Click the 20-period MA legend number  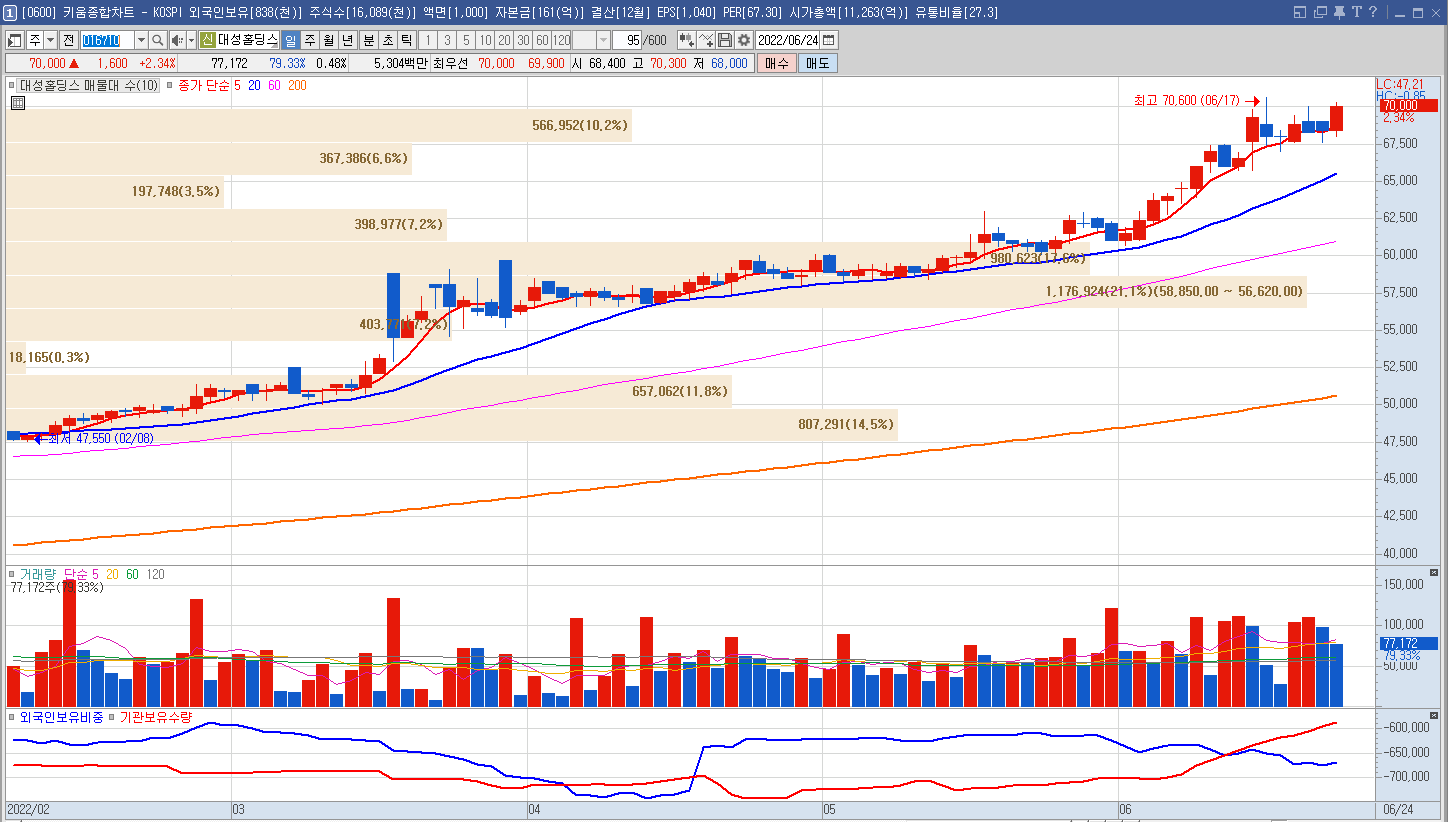tap(254, 86)
